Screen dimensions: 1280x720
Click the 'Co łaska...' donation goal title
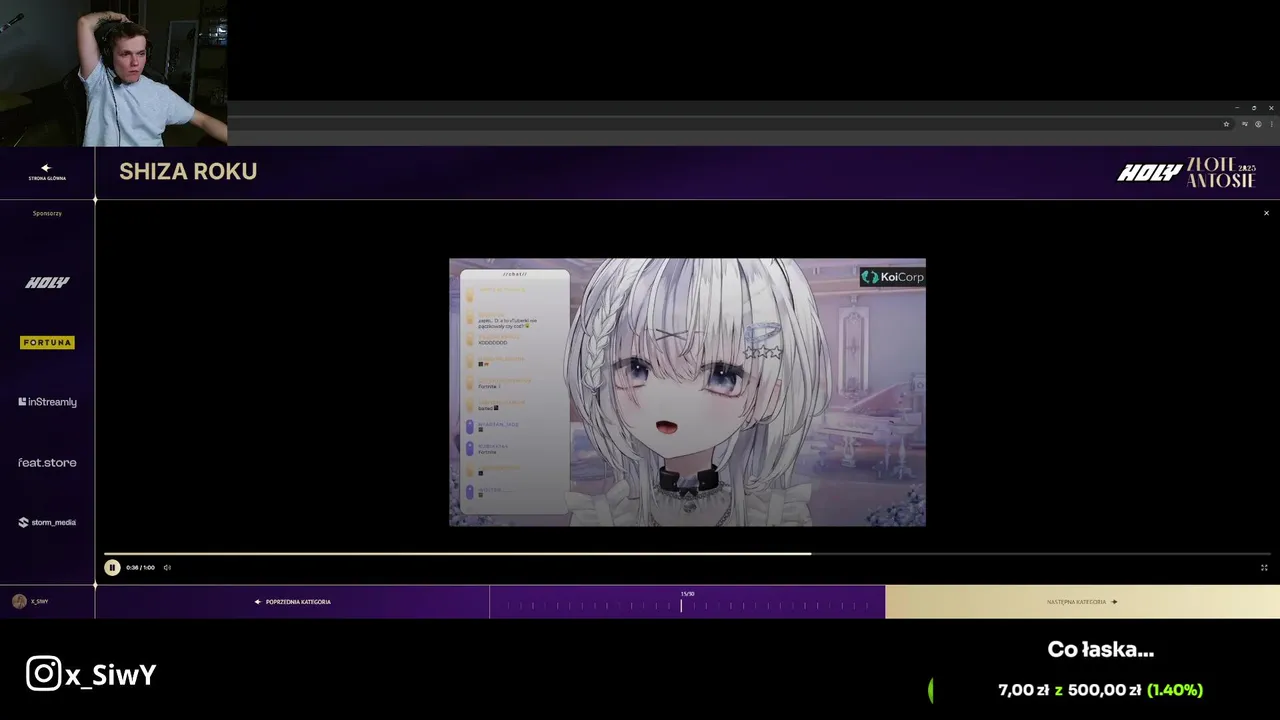pyautogui.click(x=1100, y=649)
